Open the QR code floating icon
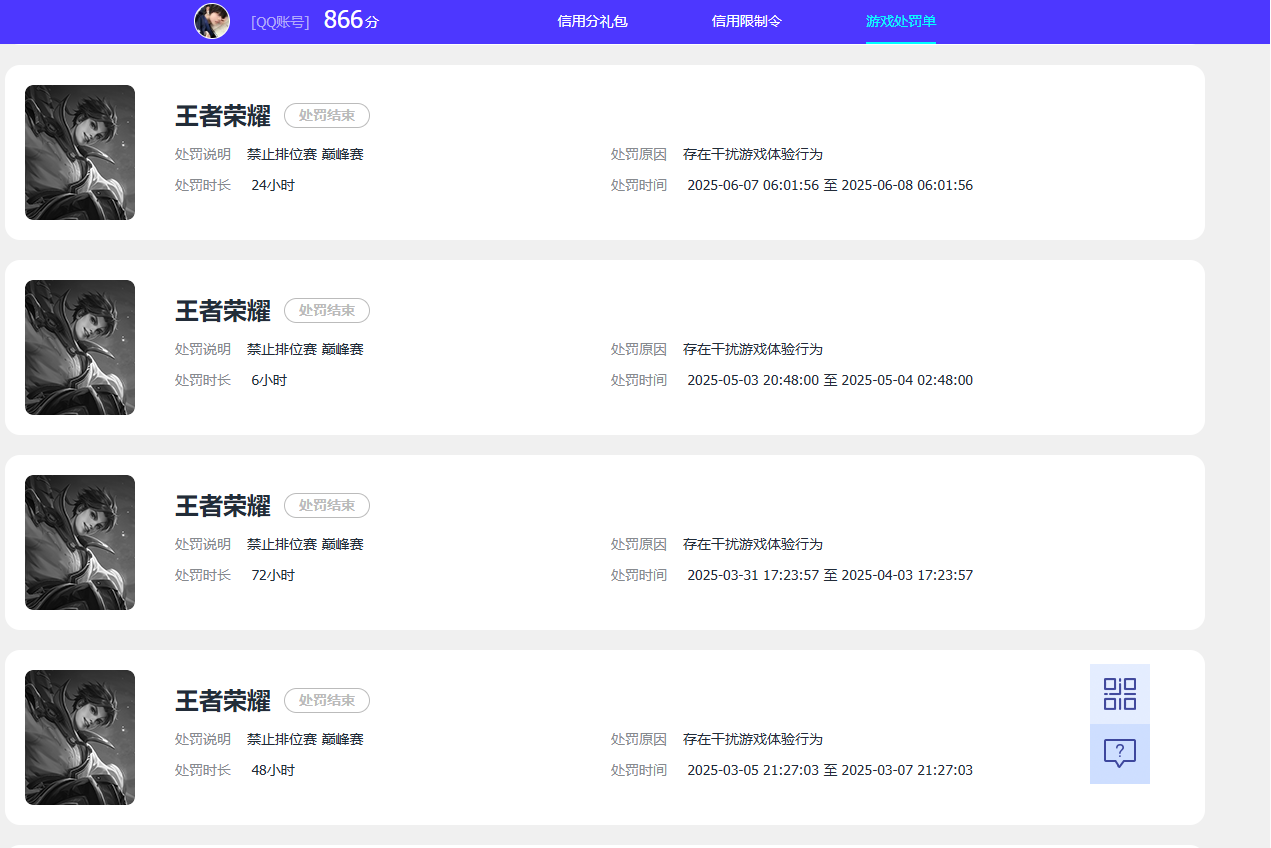Viewport: 1271px width, 848px height. click(x=1120, y=694)
